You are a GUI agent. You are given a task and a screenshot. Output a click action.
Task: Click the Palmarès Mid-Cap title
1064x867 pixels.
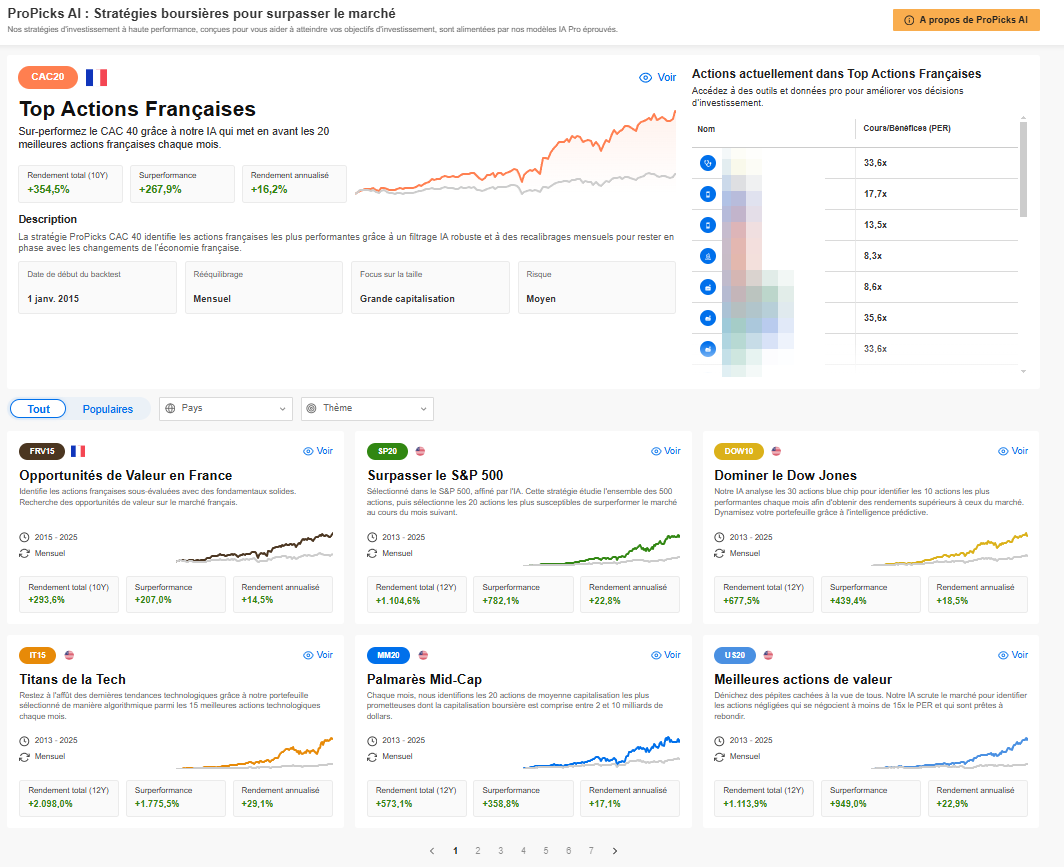[x=424, y=680]
